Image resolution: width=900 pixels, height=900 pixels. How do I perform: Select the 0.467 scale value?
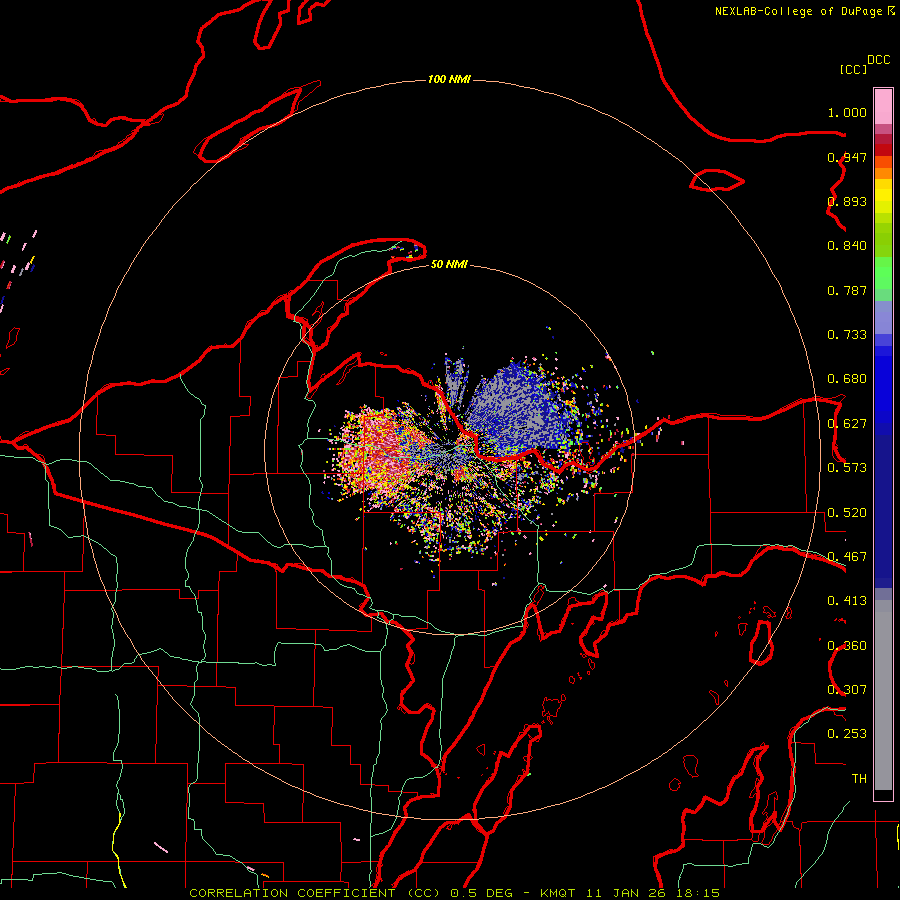(x=847, y=557)
